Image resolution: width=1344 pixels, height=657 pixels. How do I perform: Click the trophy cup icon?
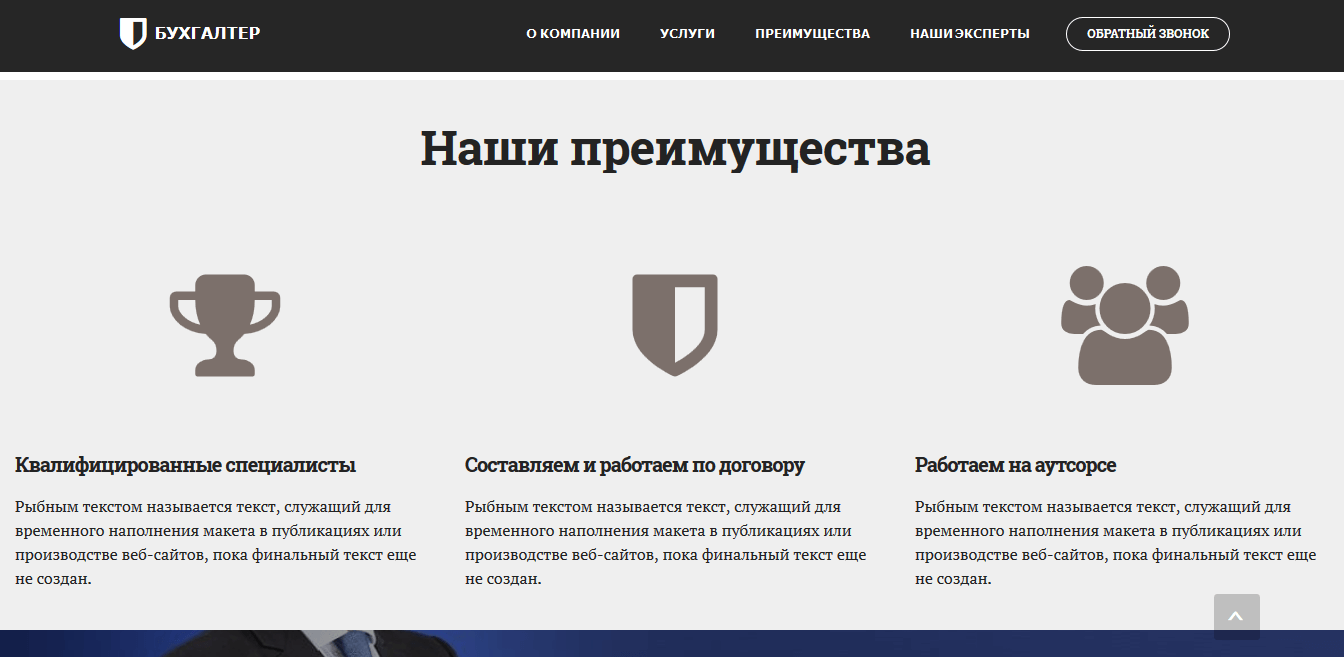(225, 325)
